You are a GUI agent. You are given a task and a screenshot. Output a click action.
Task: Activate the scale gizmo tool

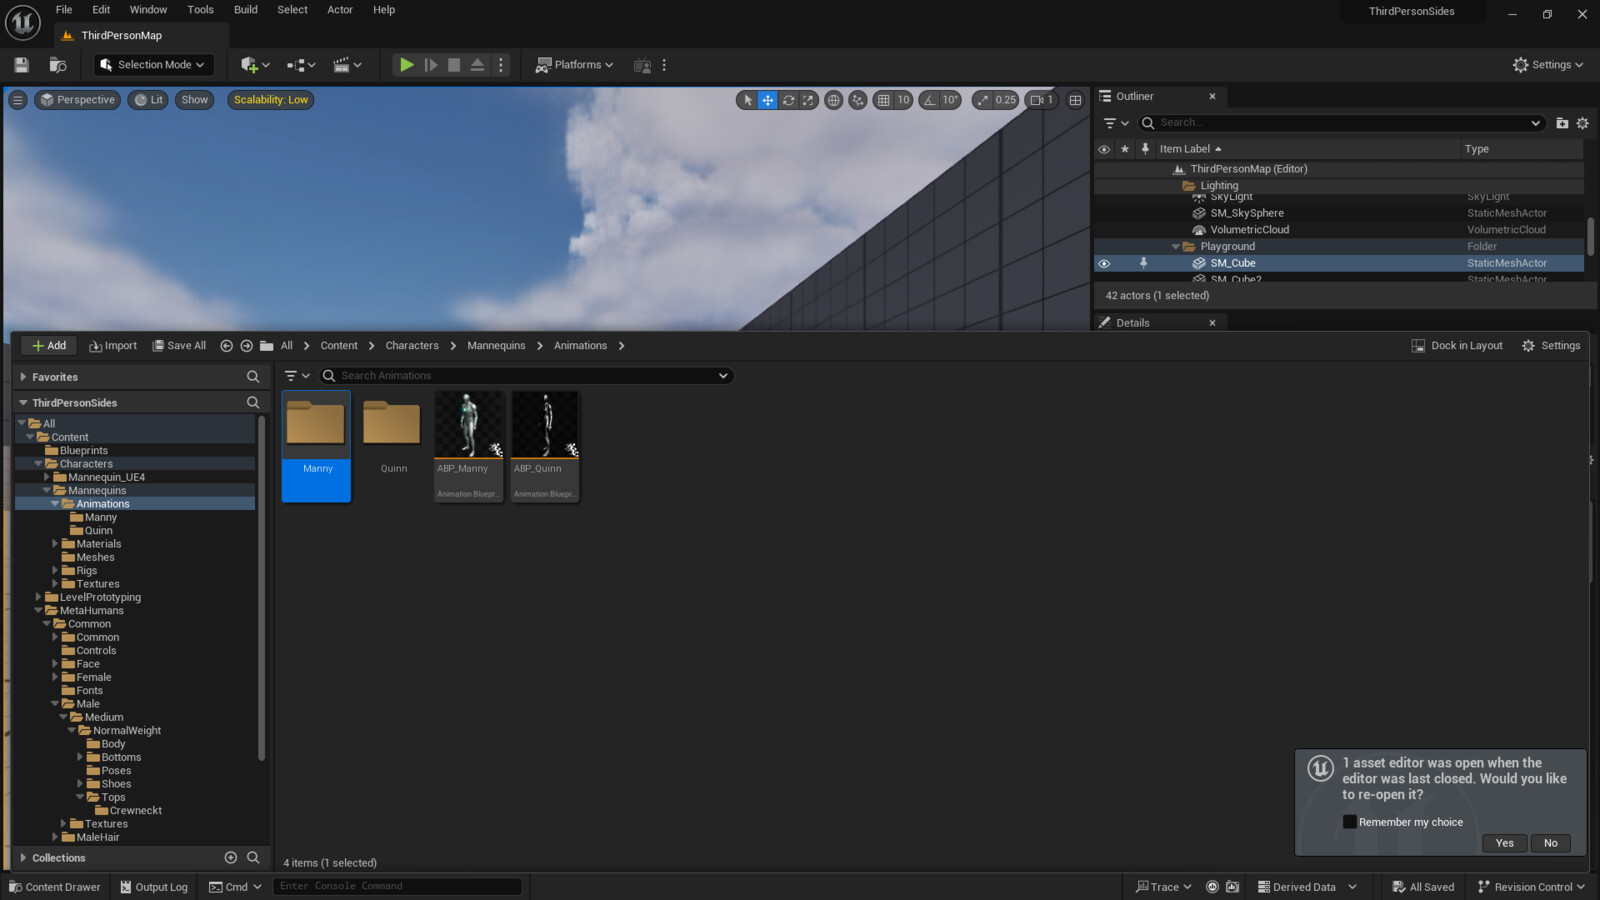808,100
